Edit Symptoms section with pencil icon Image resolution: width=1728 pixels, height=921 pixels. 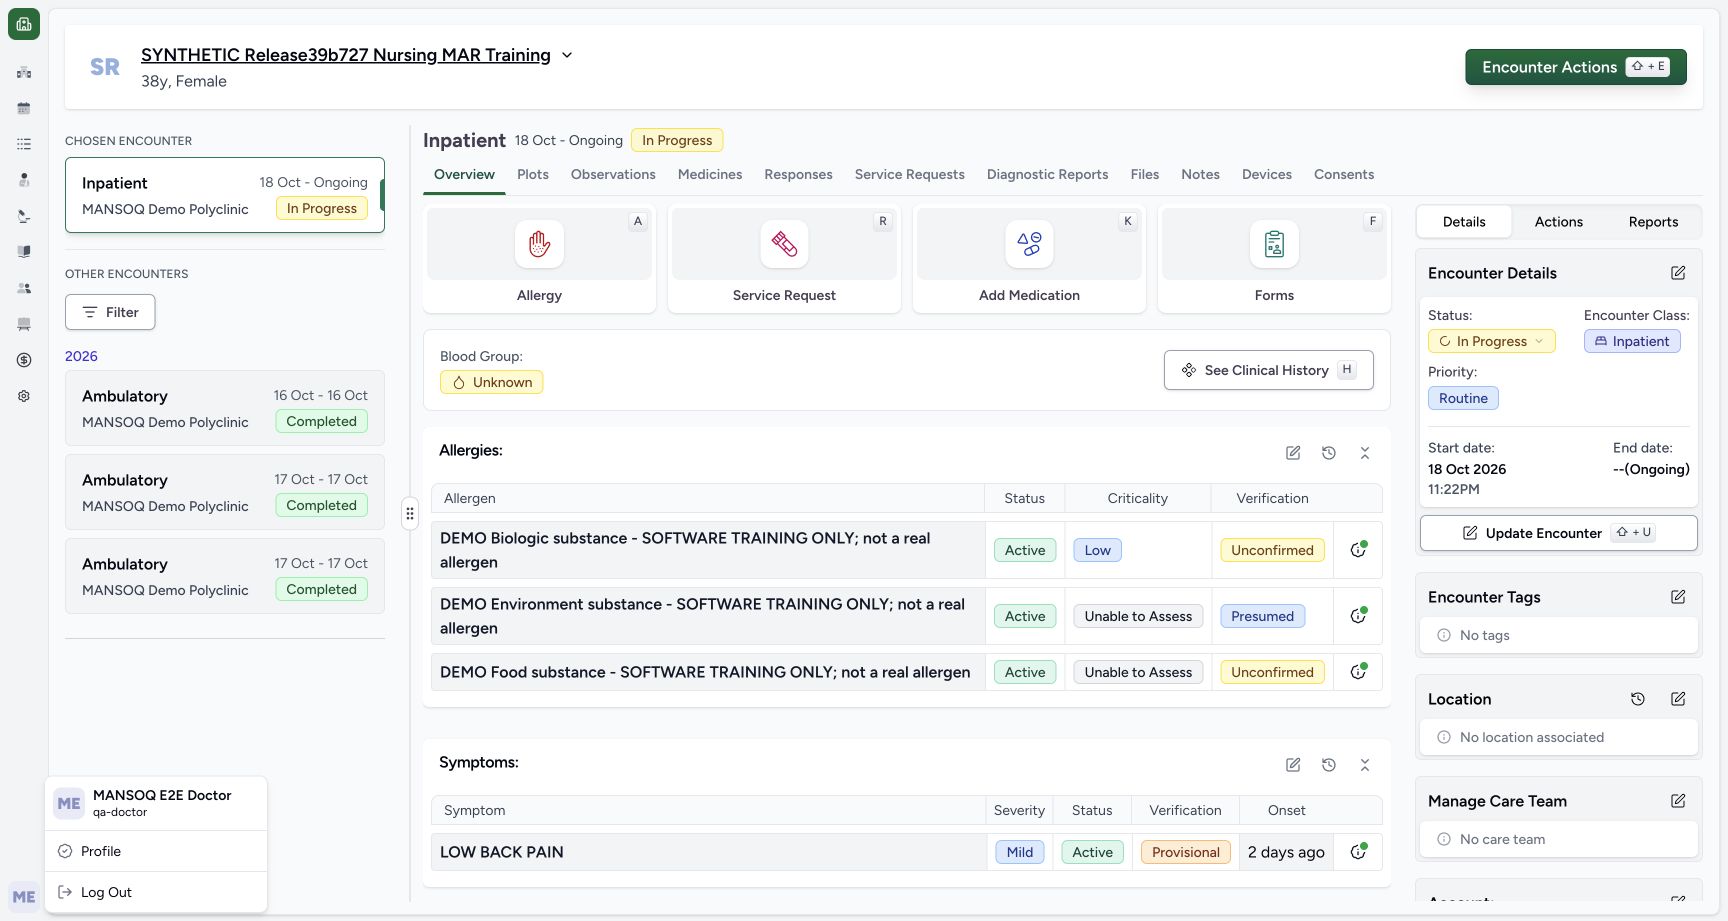tap(1293, 765)
